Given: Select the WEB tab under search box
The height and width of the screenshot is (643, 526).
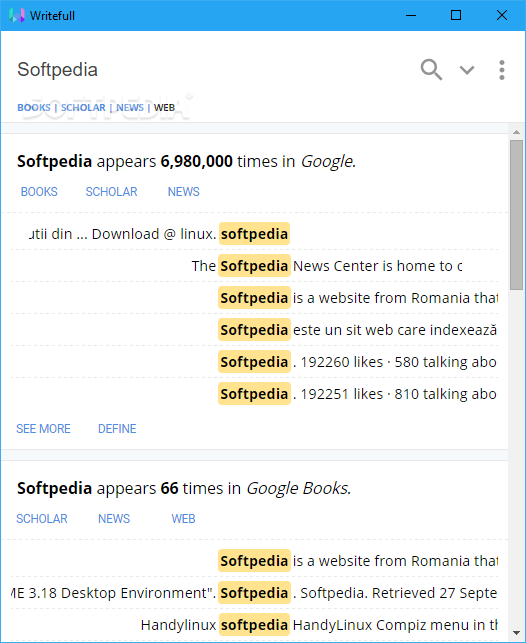Looking at the screenshot, I should (x=164, y=107).
